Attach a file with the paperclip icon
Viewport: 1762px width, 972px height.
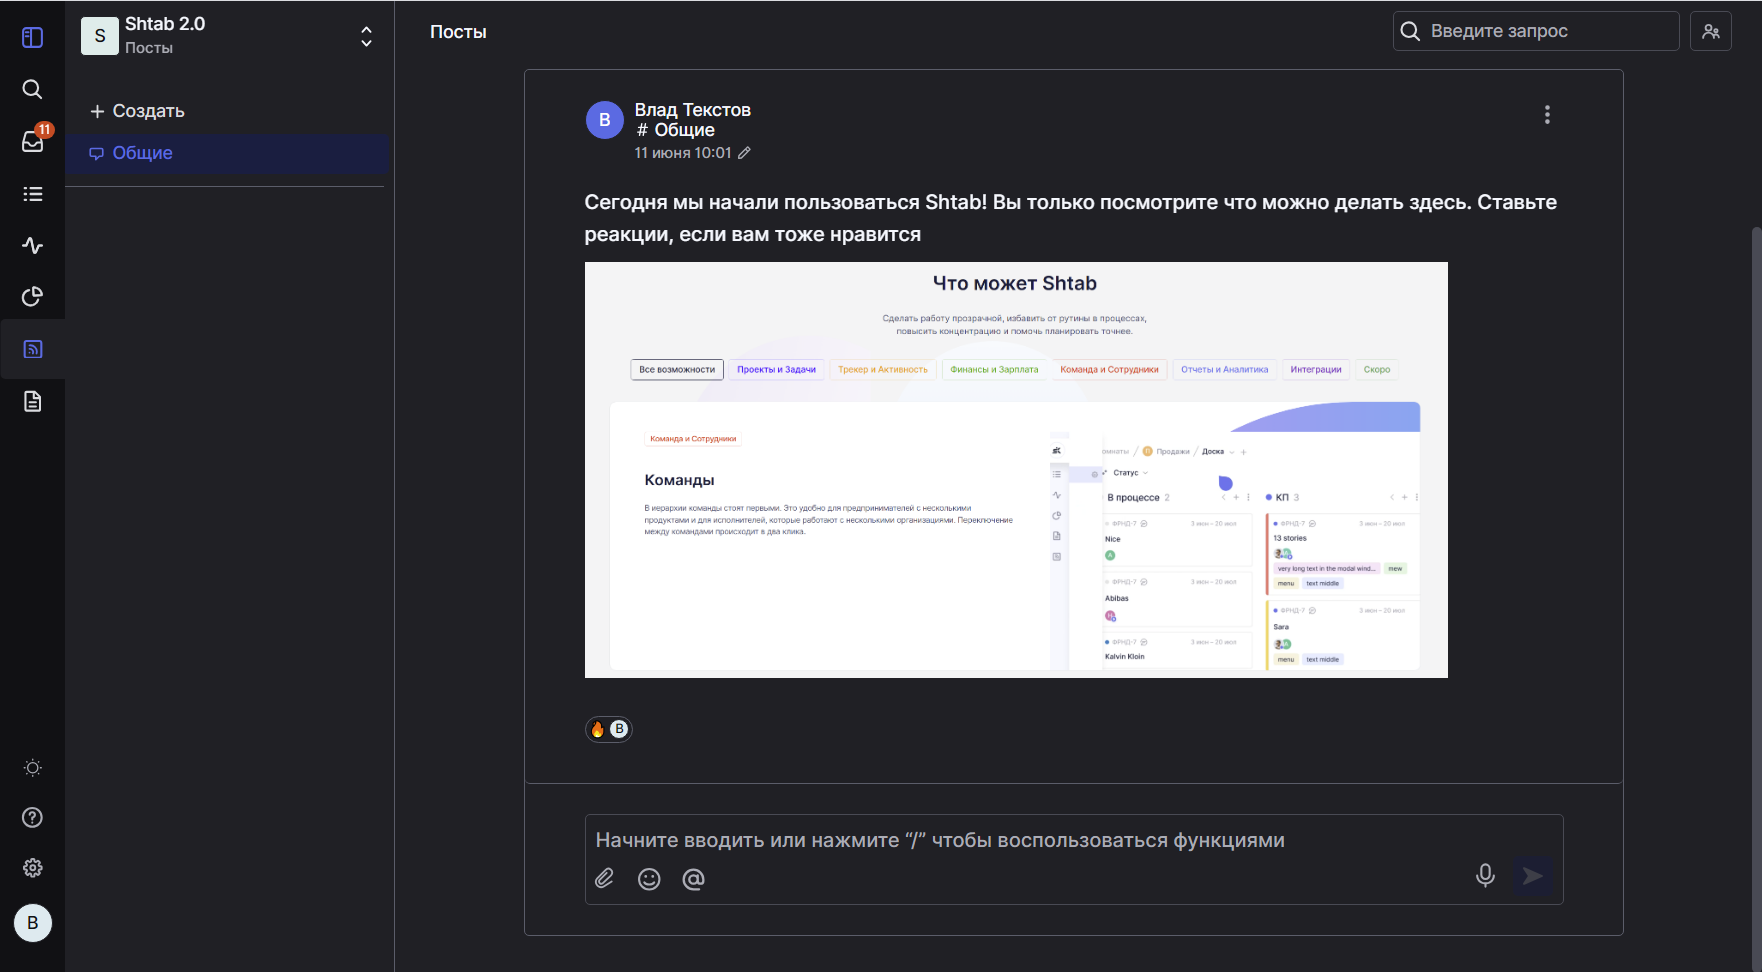tap(604, 878)
